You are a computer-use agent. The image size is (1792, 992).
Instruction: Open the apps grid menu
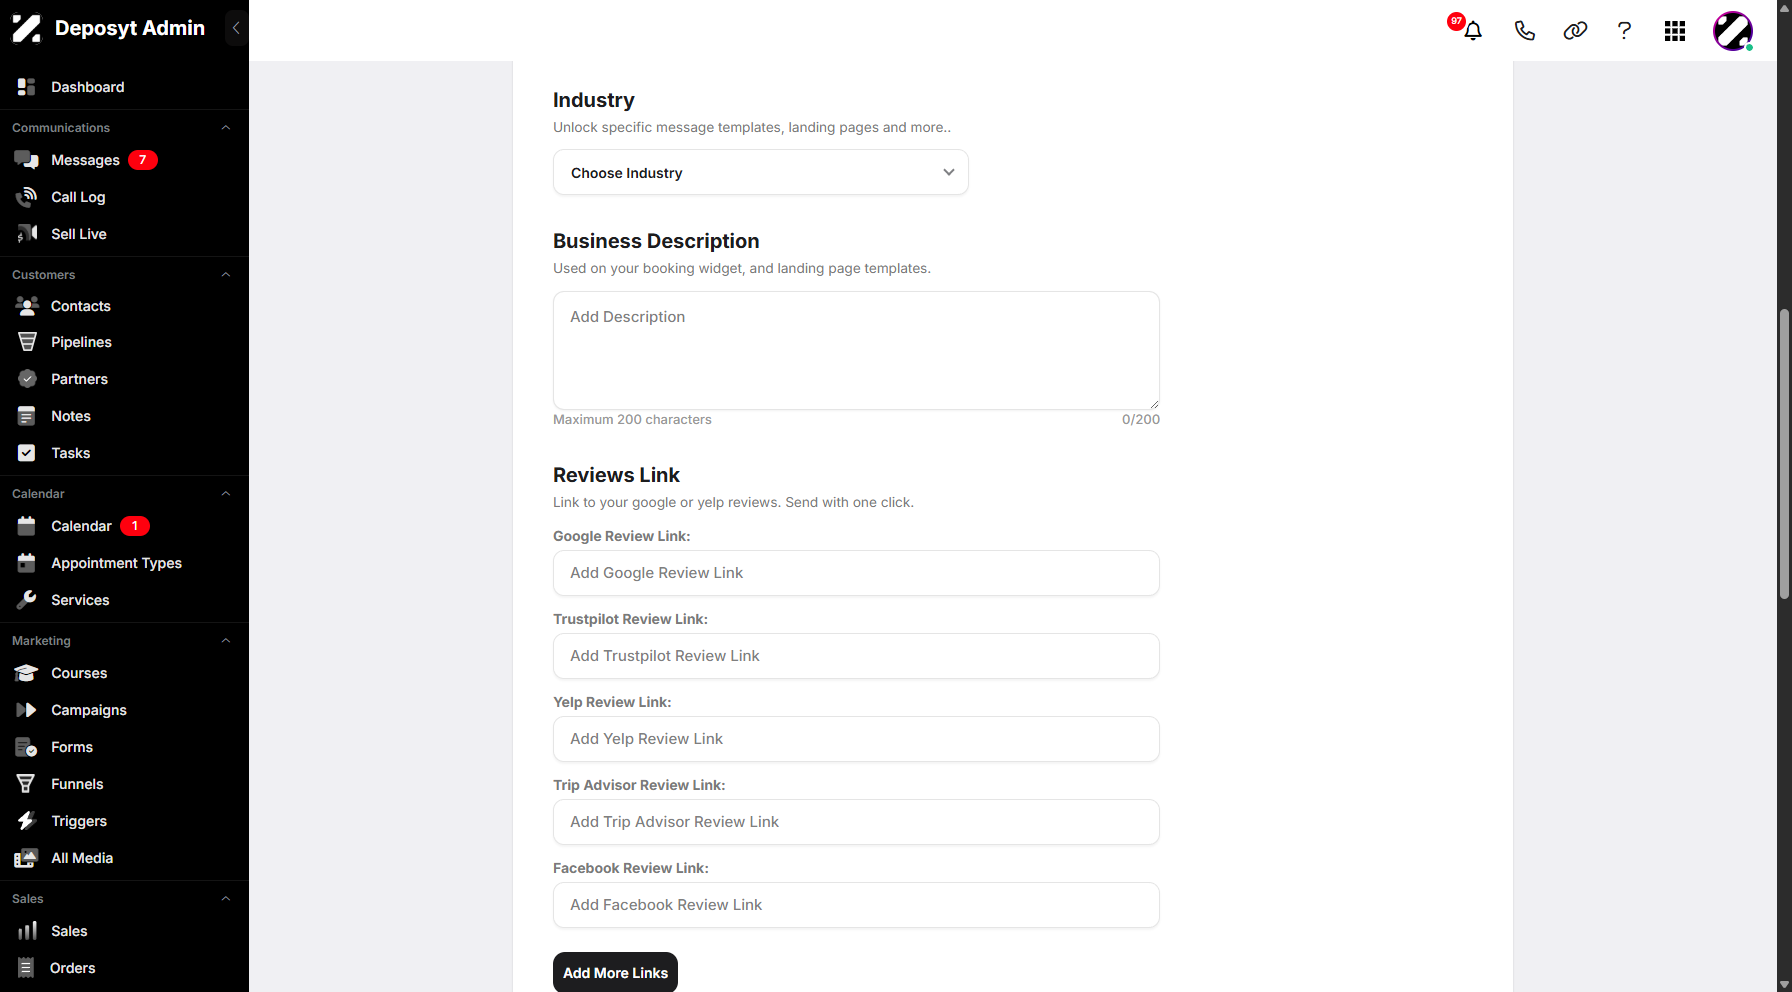click(x=1675, y=31)
